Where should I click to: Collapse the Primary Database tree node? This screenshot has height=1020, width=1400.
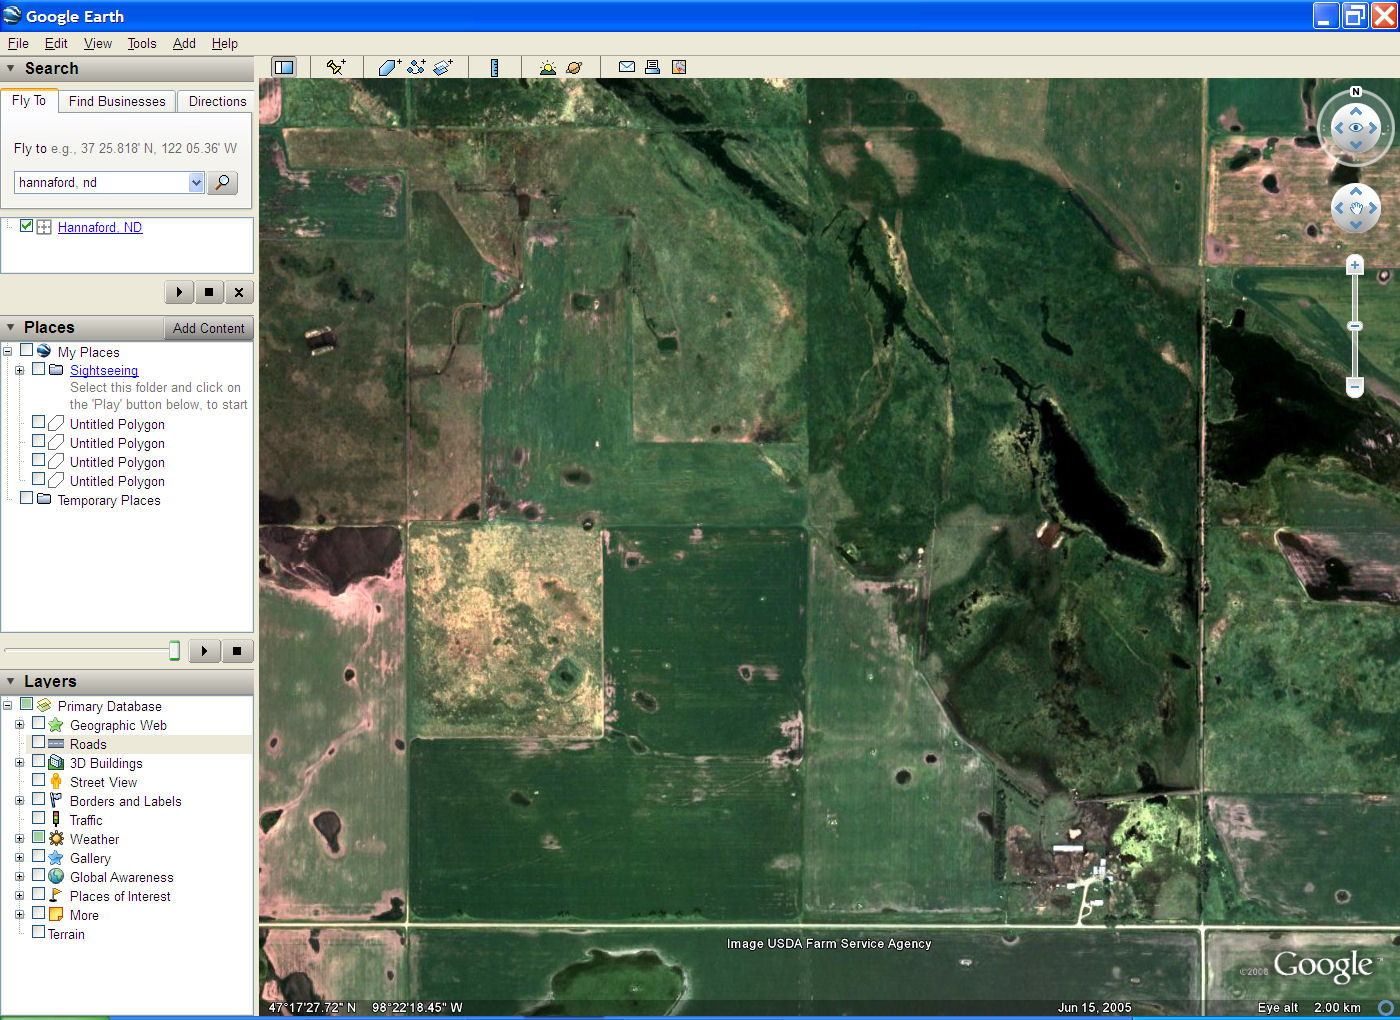coord(7,705)
